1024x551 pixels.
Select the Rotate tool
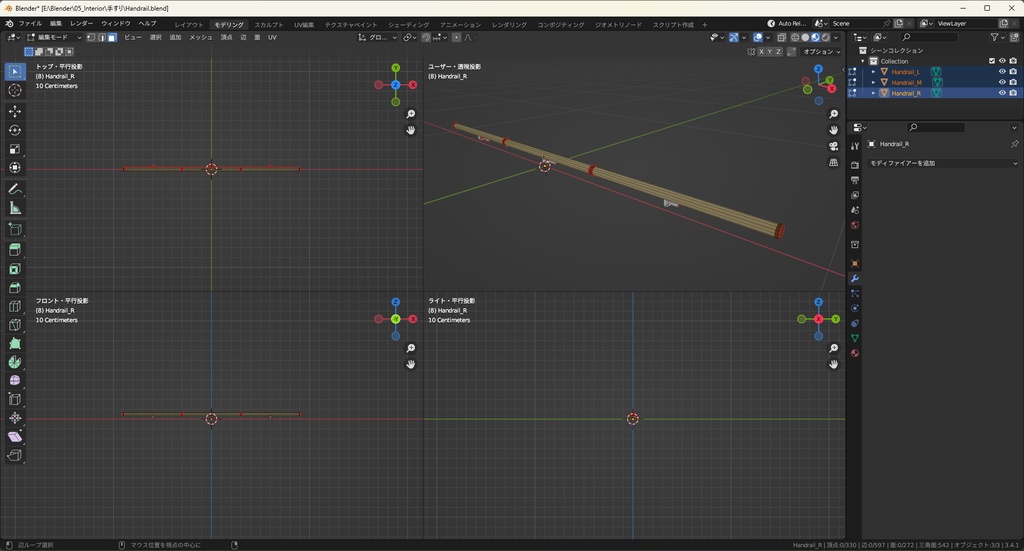15,130
